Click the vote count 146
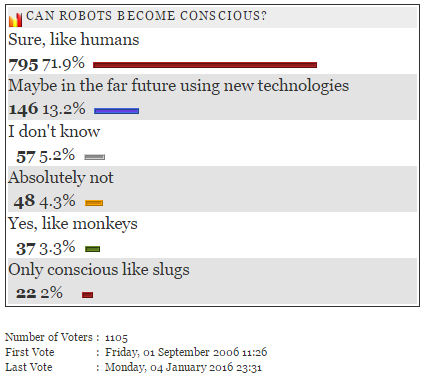This screenshot has height=380, width=423. (x=24, y=109)
